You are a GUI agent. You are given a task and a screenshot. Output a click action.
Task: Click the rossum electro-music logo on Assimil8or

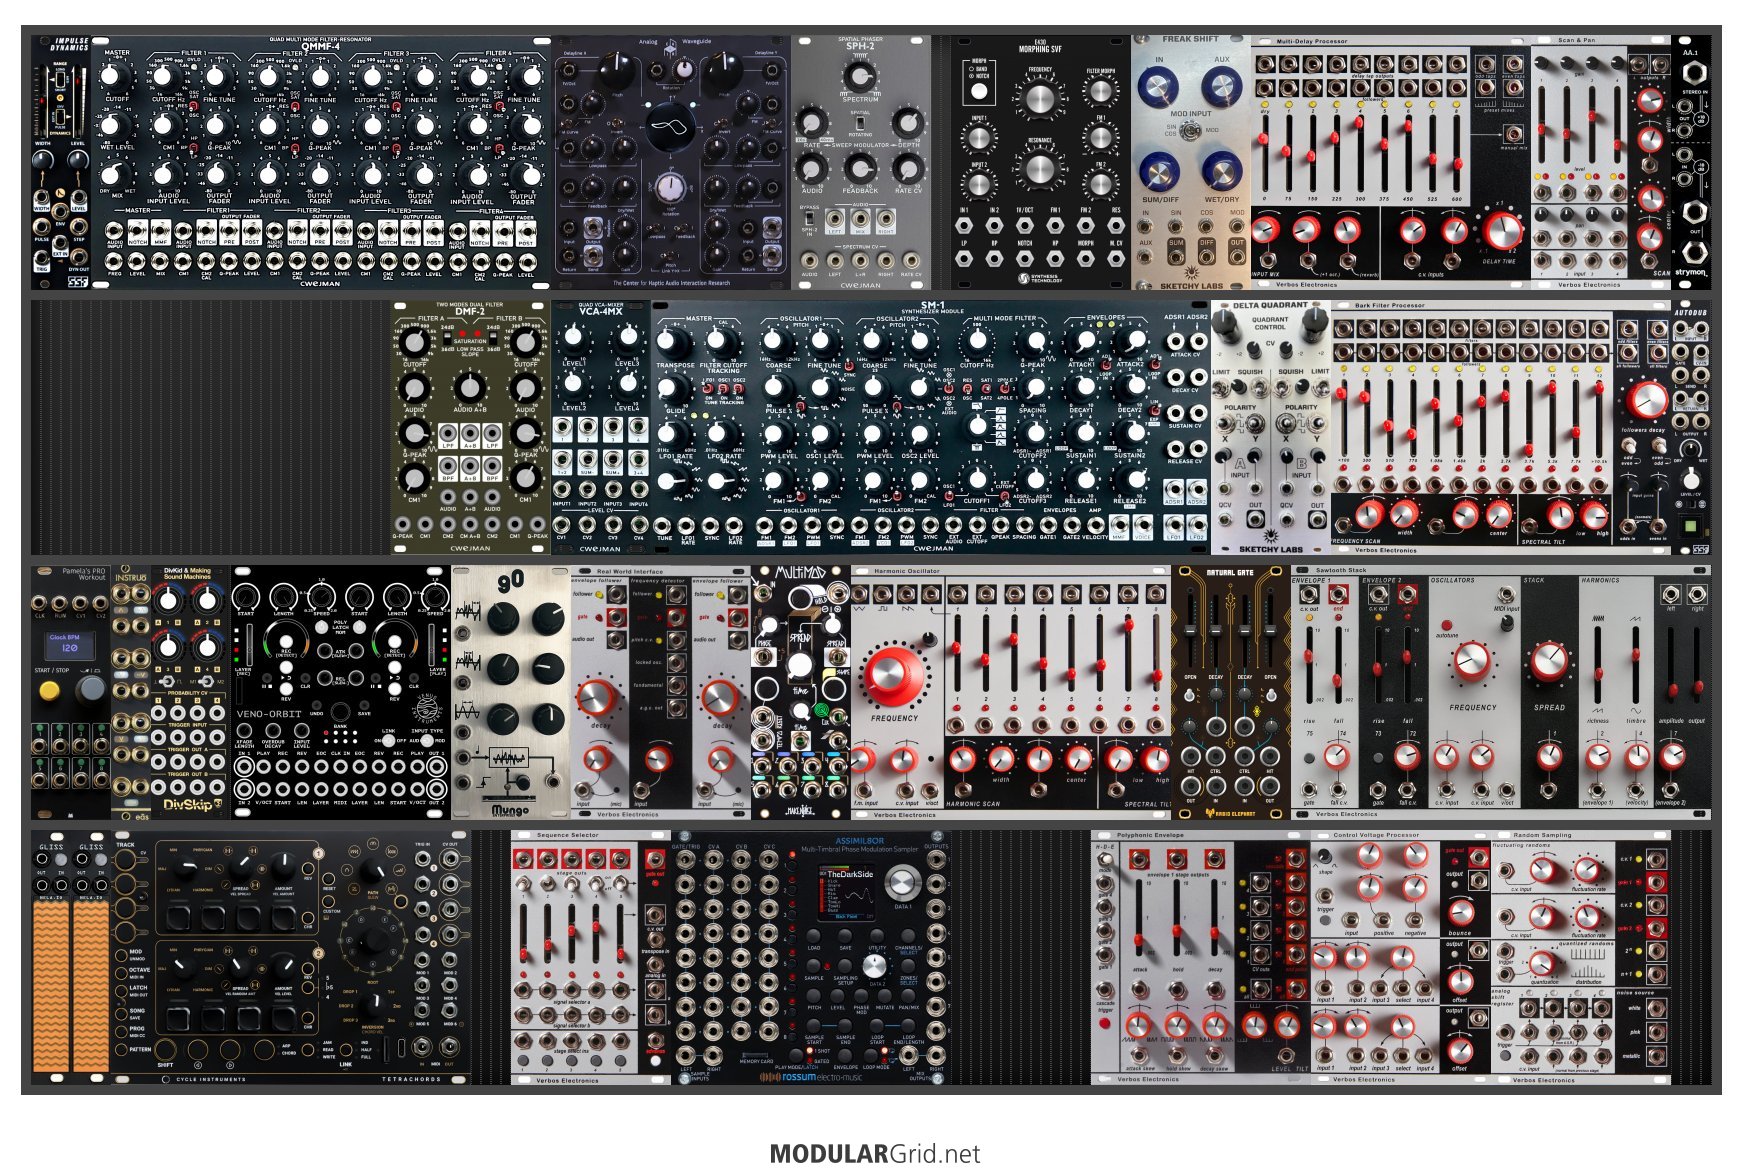pyautogui.click(x=810, y=1077)
